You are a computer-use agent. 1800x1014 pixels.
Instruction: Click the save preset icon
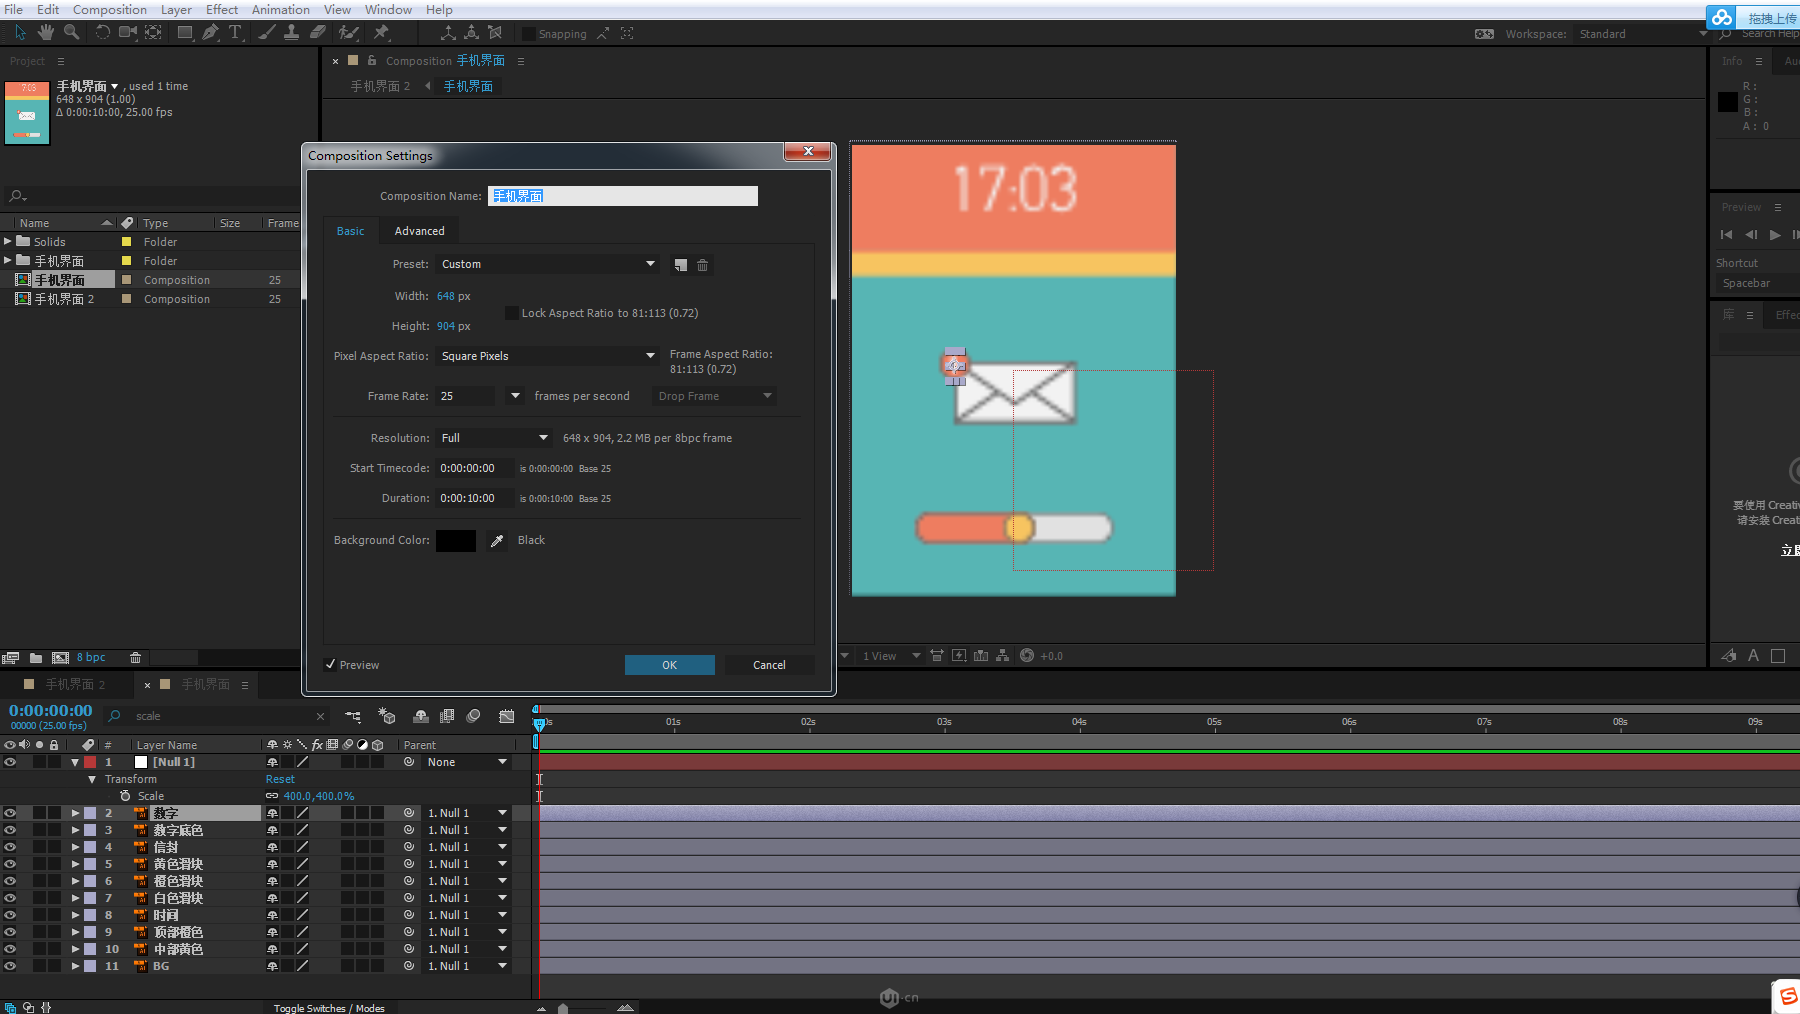pos(681,265)
